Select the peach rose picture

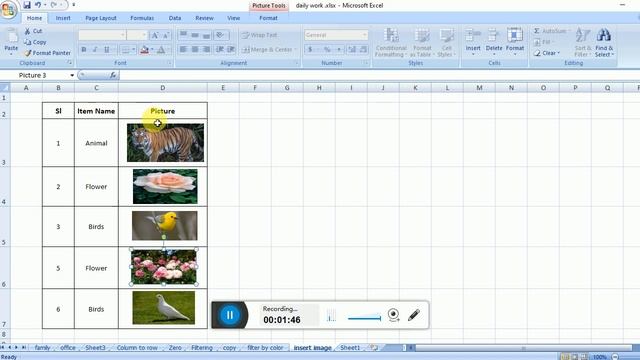[165, 187]
